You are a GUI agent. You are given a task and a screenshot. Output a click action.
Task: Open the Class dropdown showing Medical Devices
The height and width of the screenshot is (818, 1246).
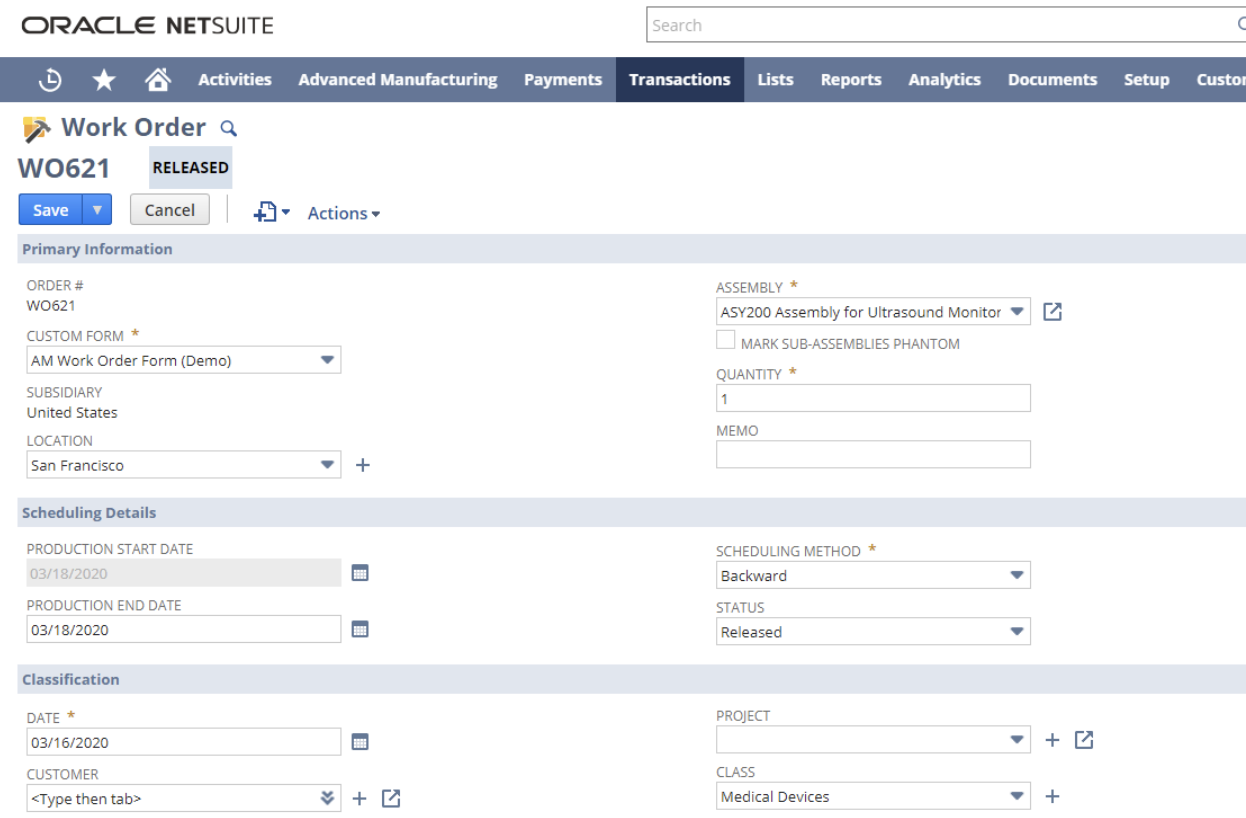click(1017, 796)
